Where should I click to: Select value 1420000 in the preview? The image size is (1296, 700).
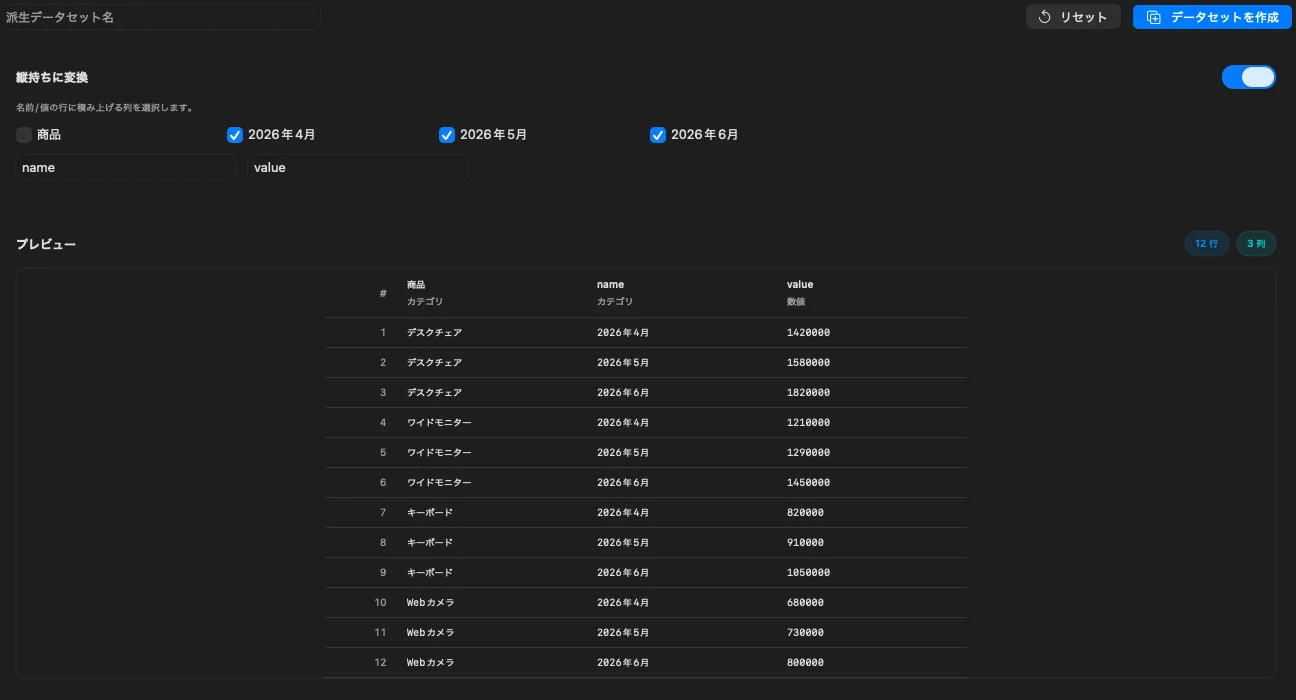tap(808, 333)
